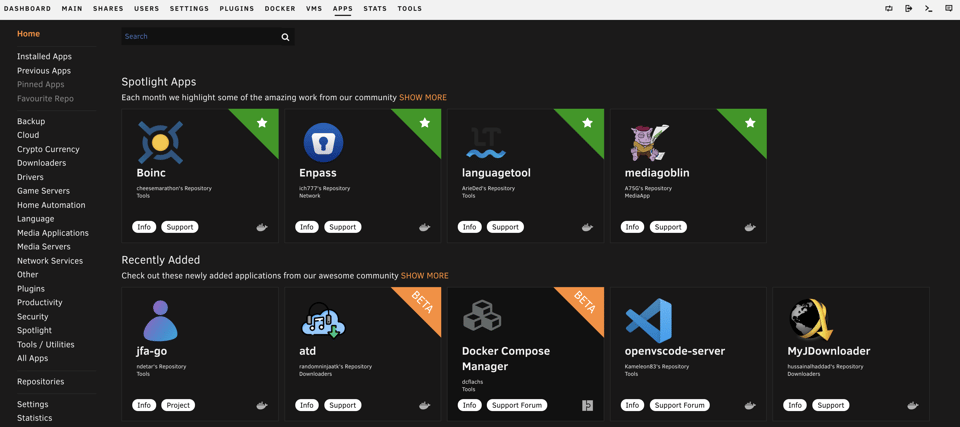
Task: Open Installed Apps in sidebar
Action: pyautogui.click(x=44, y=56)
